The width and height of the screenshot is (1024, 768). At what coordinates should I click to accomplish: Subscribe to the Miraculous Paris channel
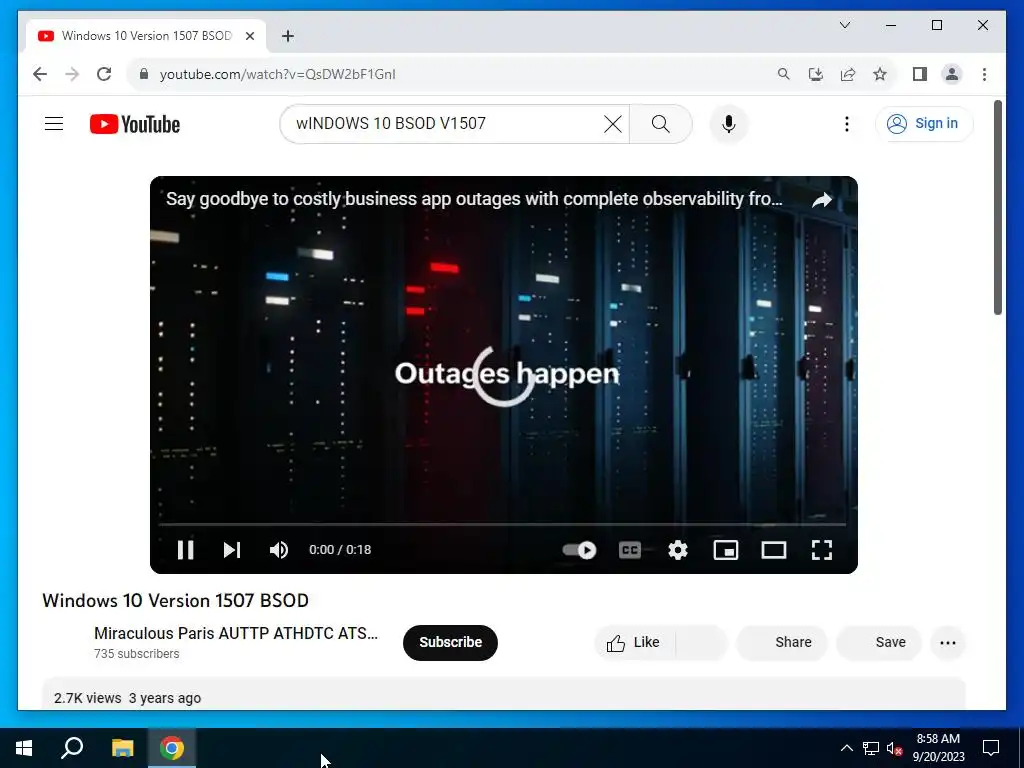tap(450, 643)
